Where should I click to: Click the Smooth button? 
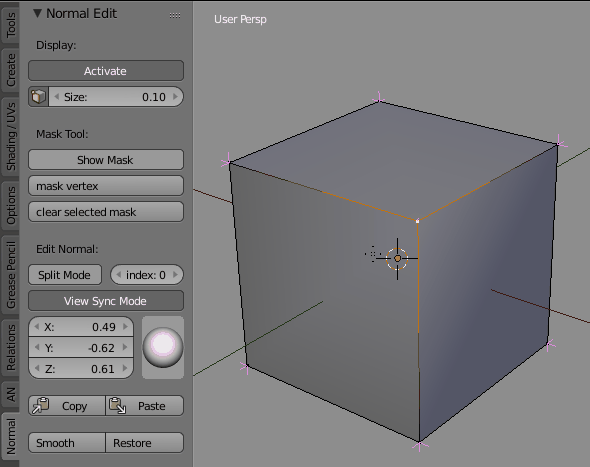click(67, 443)
